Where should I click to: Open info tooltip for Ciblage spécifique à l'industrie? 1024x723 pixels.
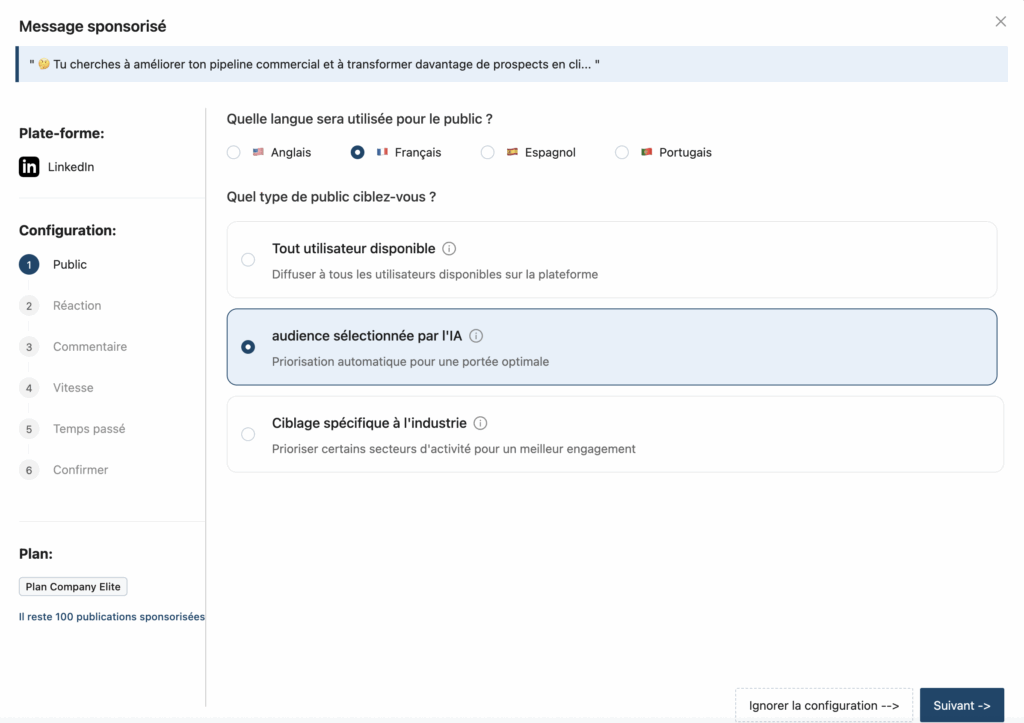coord(481,423)
